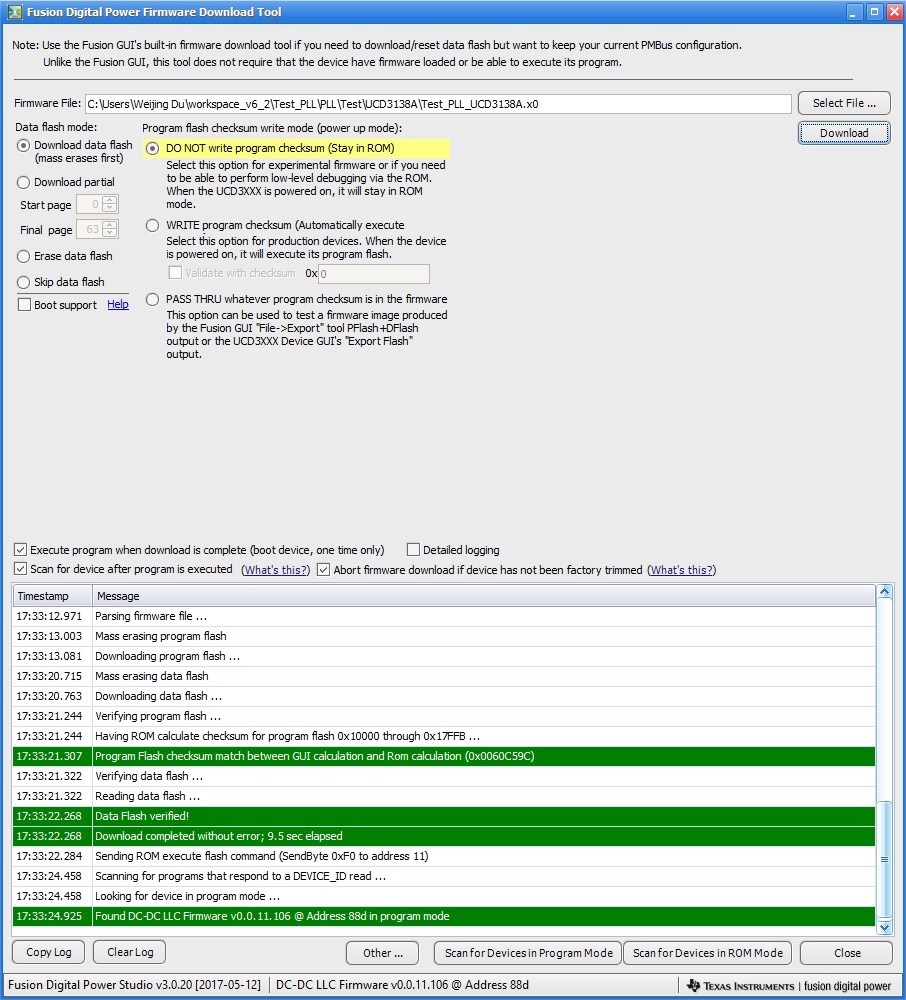Increase Start page spinner value
The image size is (906, 1000).
click(x=110, y=200)
